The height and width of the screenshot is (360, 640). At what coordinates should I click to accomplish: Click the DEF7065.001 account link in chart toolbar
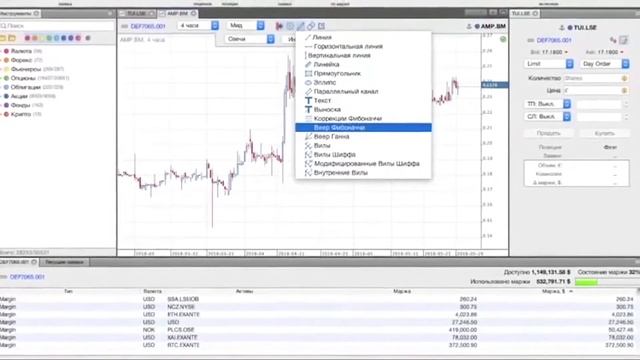pyautogui.click(x=148, y=26)
